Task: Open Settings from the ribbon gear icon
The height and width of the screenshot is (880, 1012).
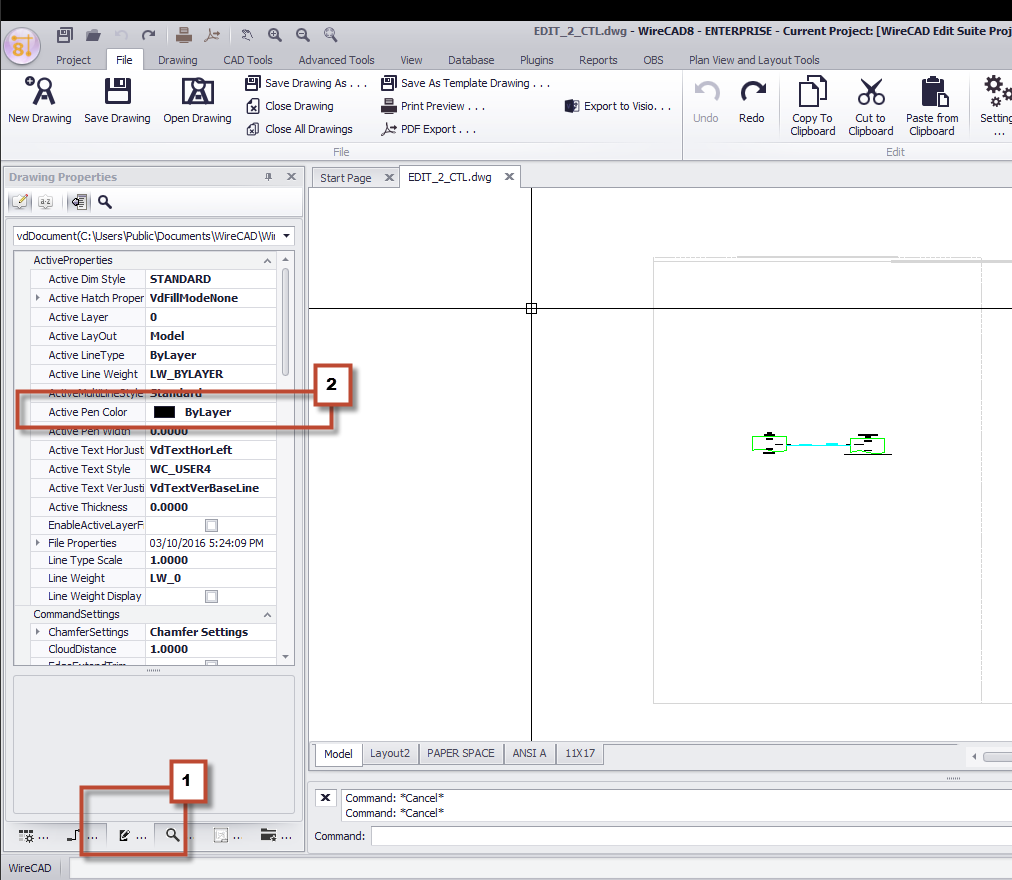Action: 997,107
